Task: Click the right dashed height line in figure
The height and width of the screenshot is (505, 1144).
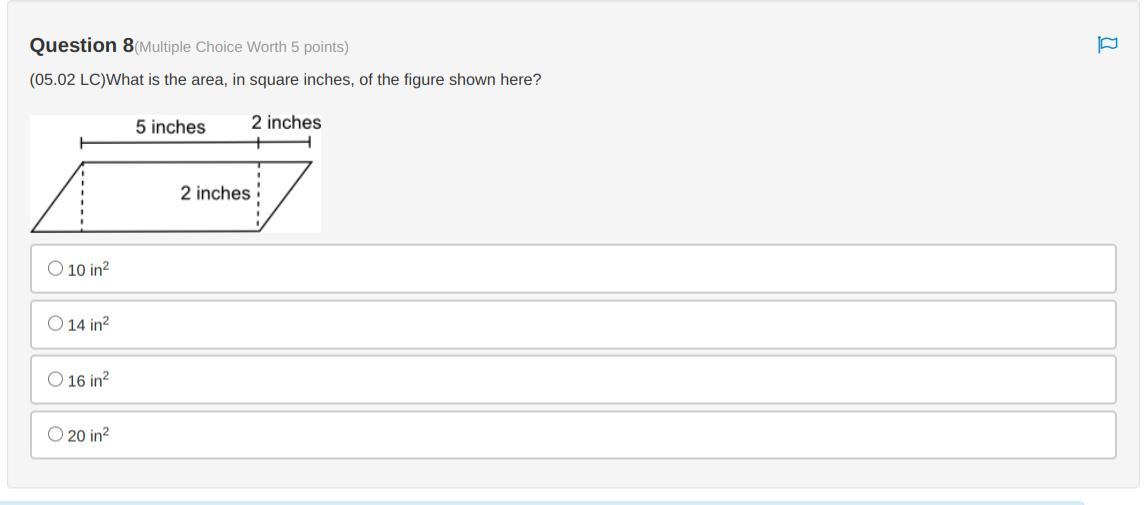Action: coord(259,197)
